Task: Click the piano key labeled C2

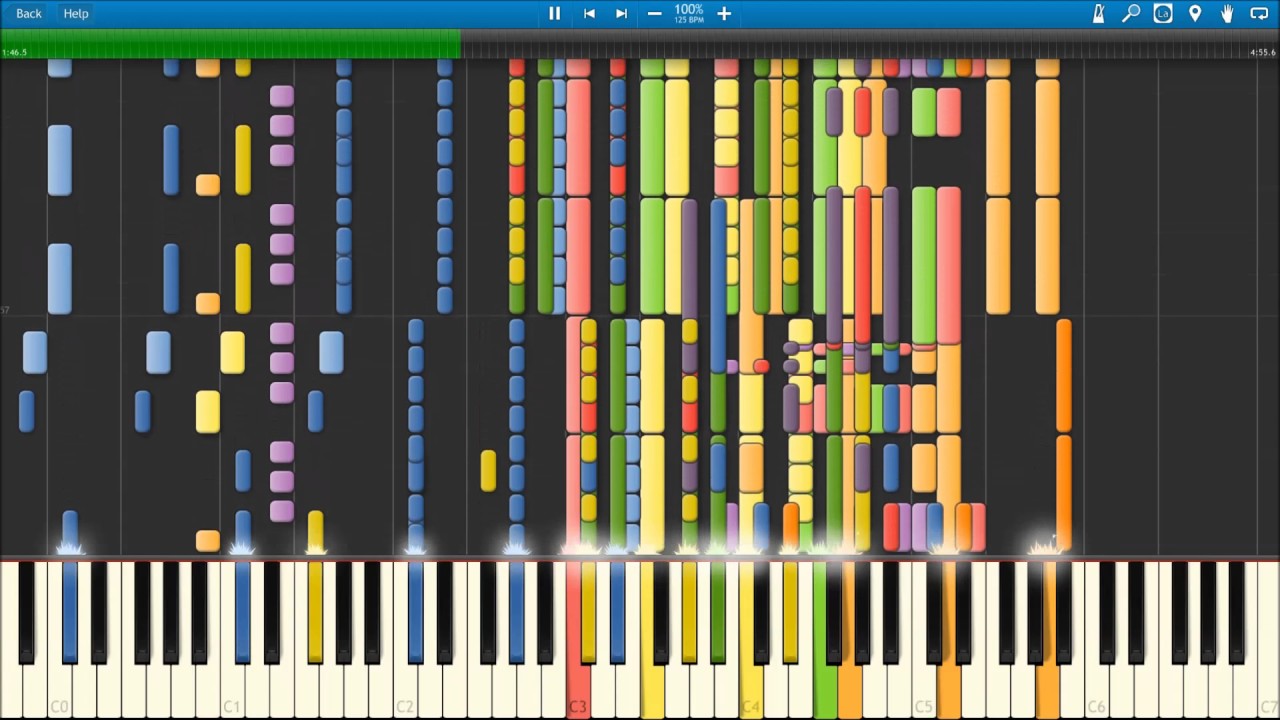Action: pos(404,640)
